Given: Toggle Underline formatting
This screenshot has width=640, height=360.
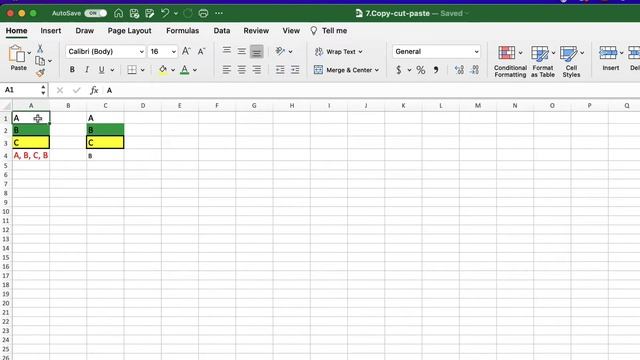Looking at the screenshot, I should pos(101,70).
